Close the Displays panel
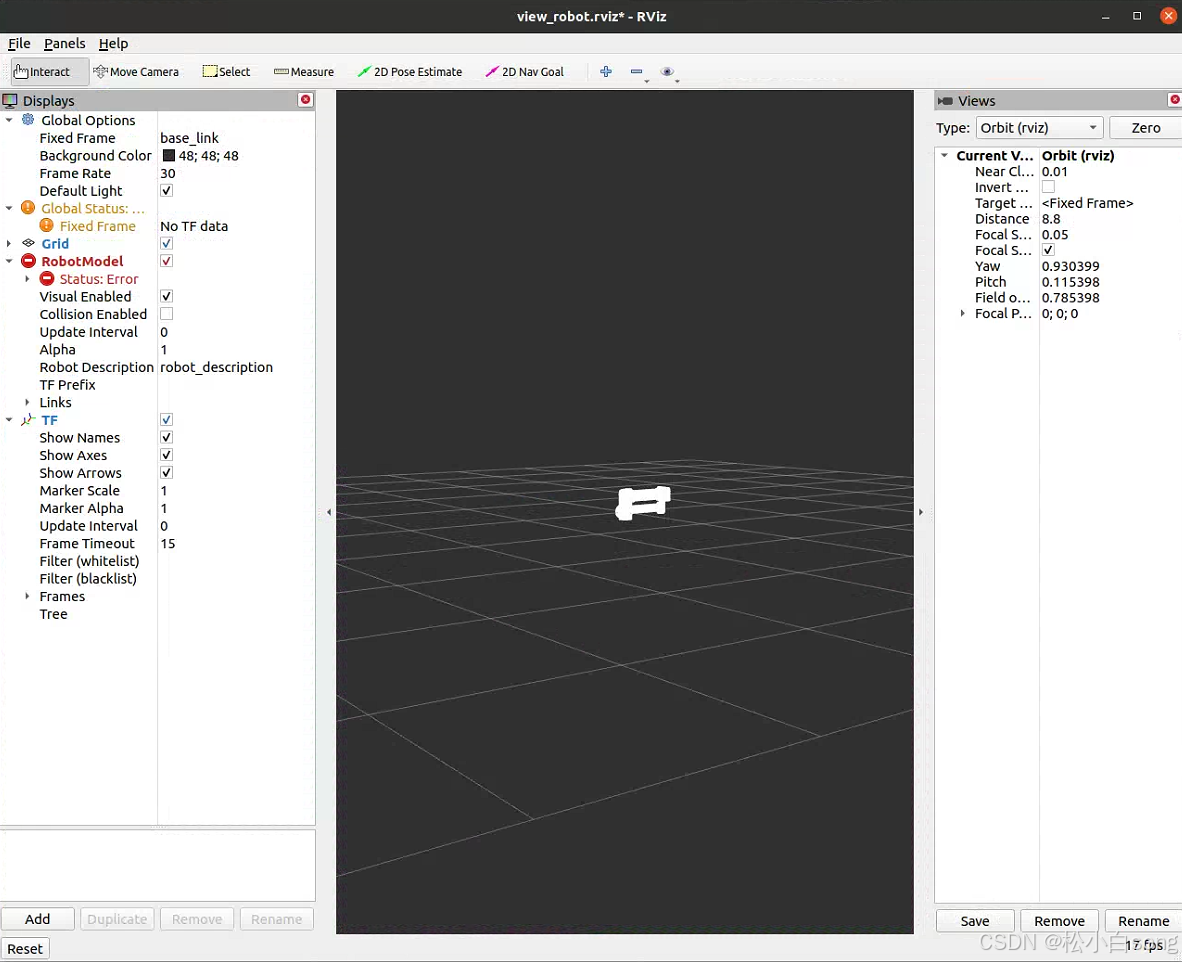The width and height of the screenshot is (1182, 962). point(305,100)
